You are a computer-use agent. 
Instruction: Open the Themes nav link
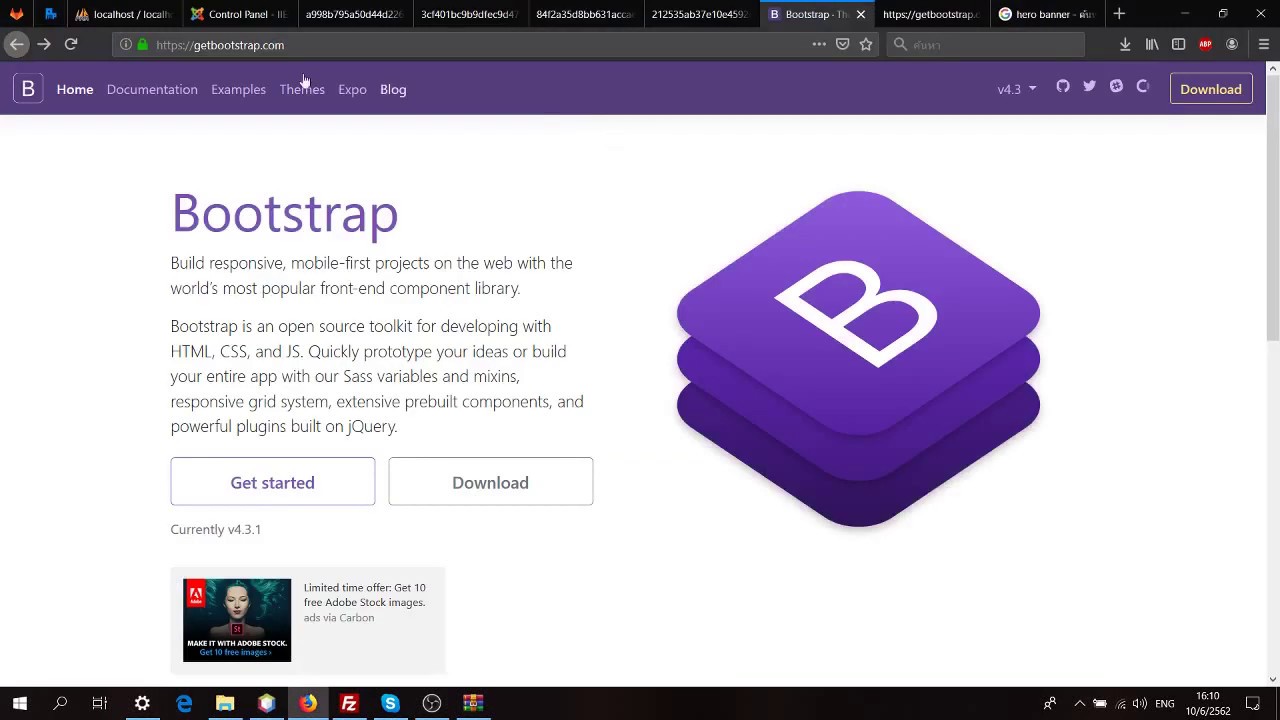(x=302, y=89)
